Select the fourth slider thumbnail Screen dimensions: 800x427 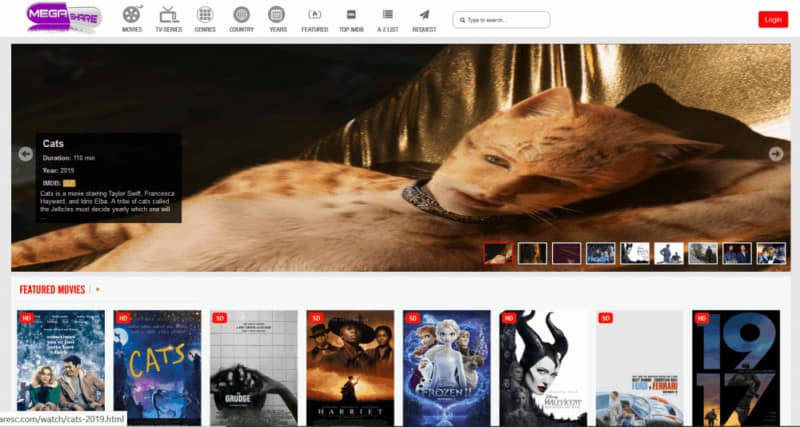601,253
